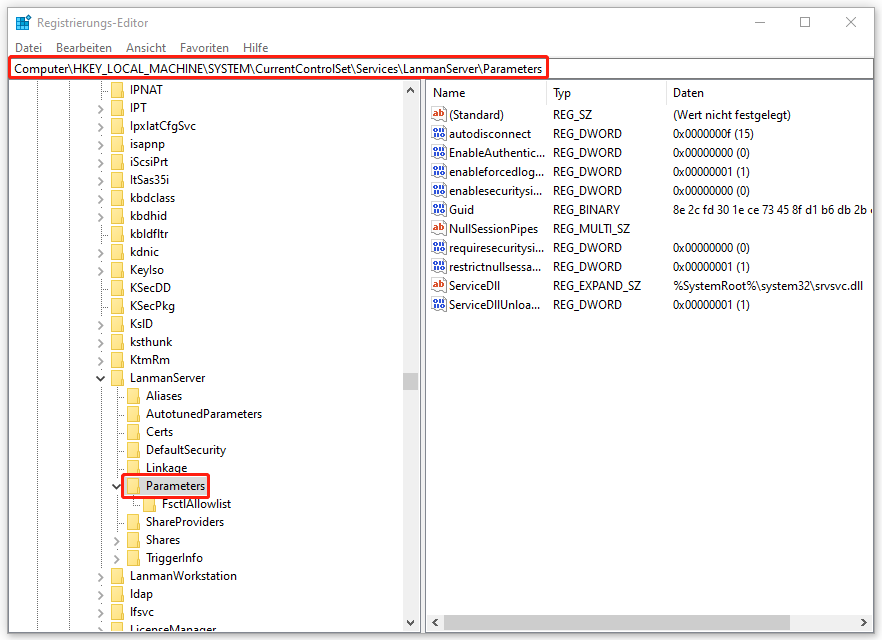Screen dimensions: 882x640
Task: Click the Registry Editor app icon in title bar
Action: click(x=23, y=22)
